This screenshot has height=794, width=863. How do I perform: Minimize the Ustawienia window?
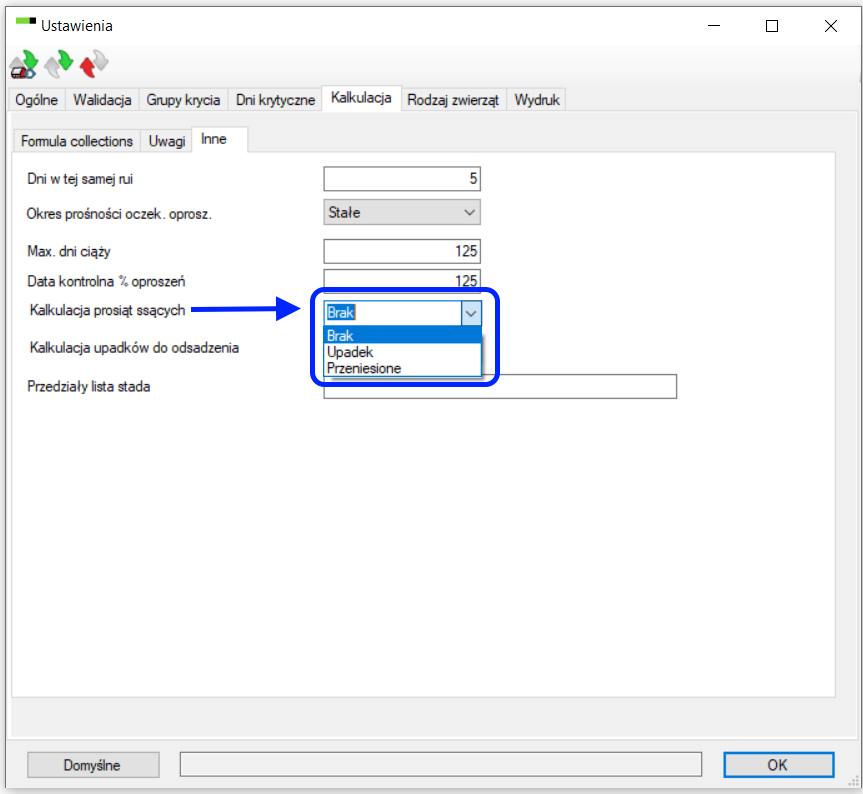click(x=714, y=26)
